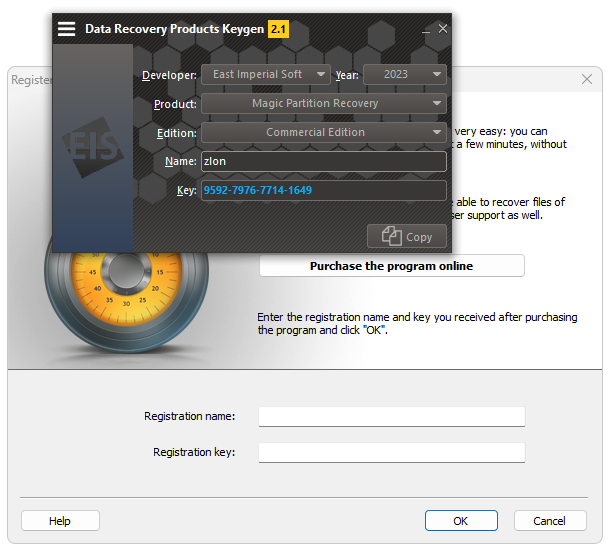Click the Registration key label text
This screenshot has height=551, width=608.
tap(194, 453)
